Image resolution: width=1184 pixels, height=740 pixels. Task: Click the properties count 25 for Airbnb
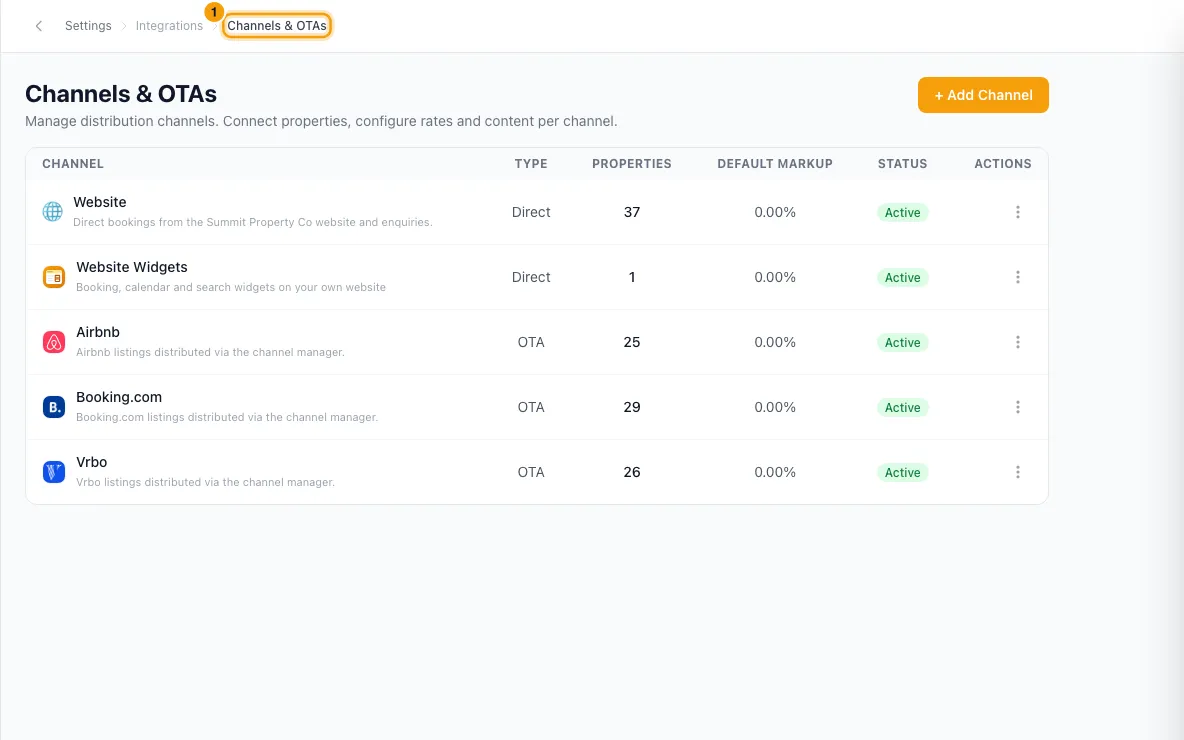click(632, 342)
